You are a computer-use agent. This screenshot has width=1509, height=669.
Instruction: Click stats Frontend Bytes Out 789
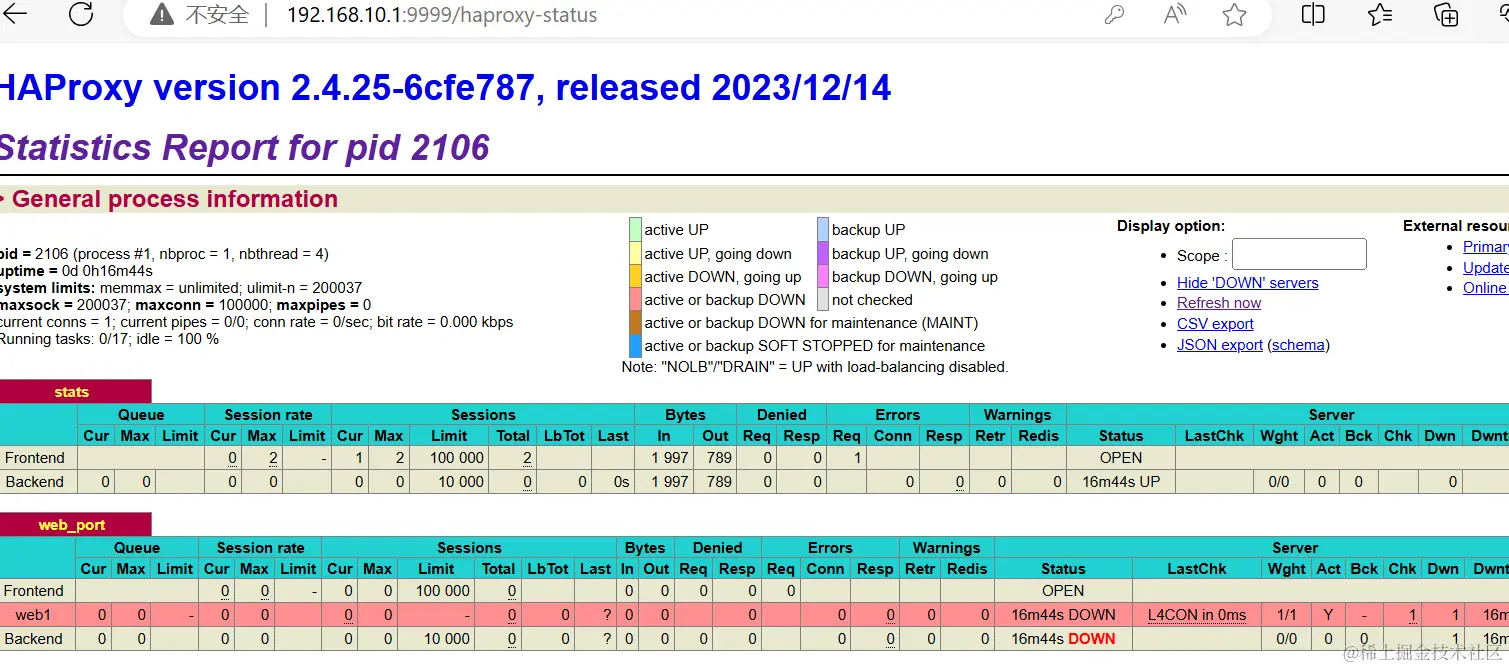click(x=719, y=458)
